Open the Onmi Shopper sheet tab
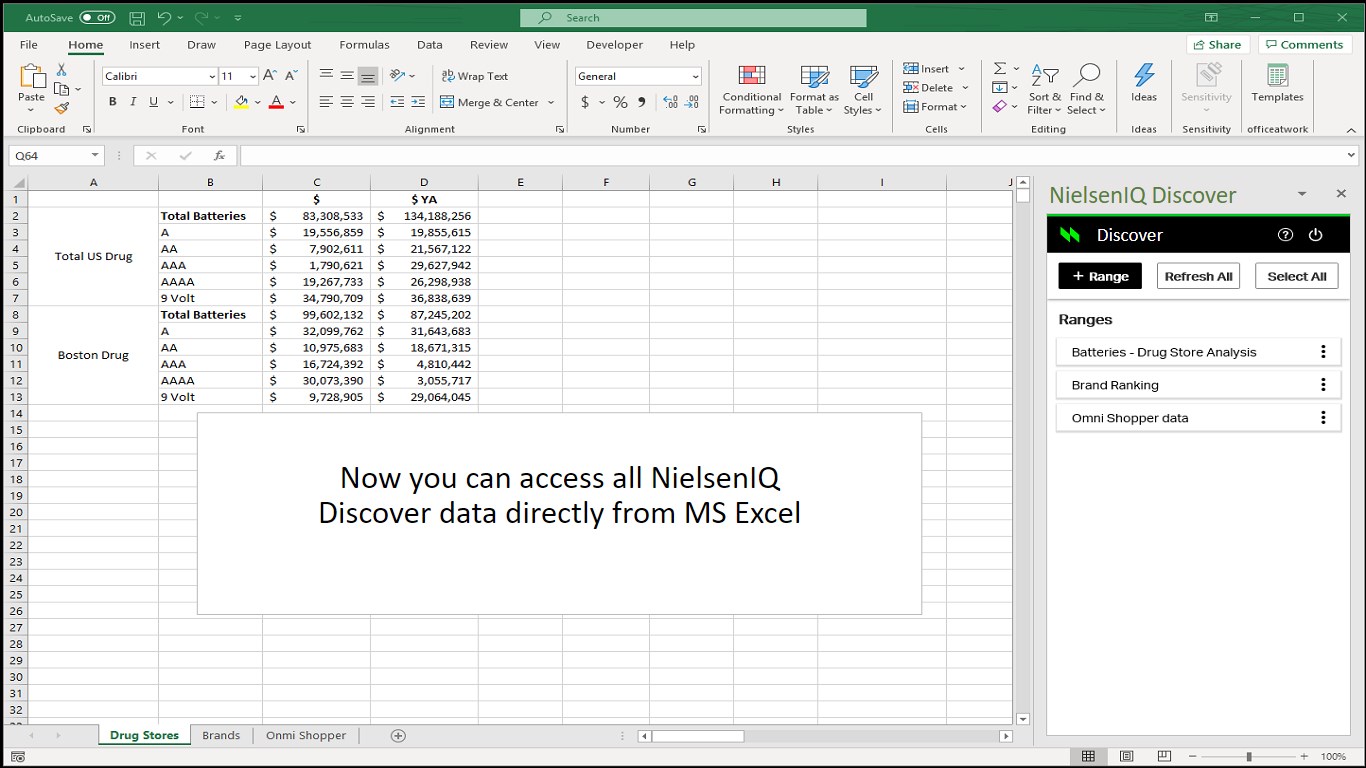This screenshot has width=1366, height=768. pyautogui.click(x=306, y=736)
